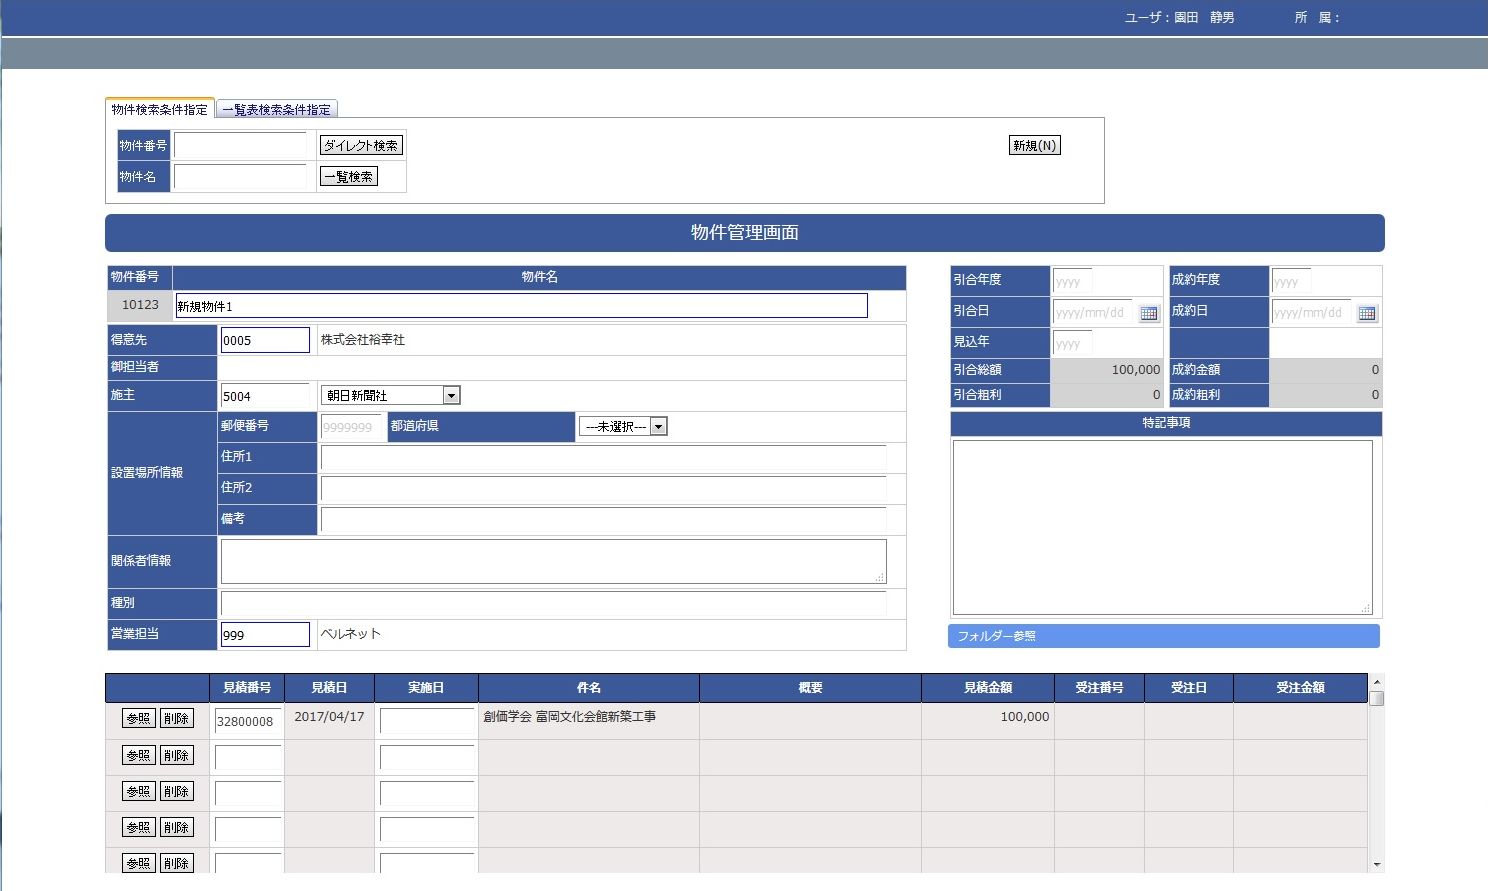The image size is (1488, 891).
Task: Click the 一覧検索 button
Action: tap(348, 177)
